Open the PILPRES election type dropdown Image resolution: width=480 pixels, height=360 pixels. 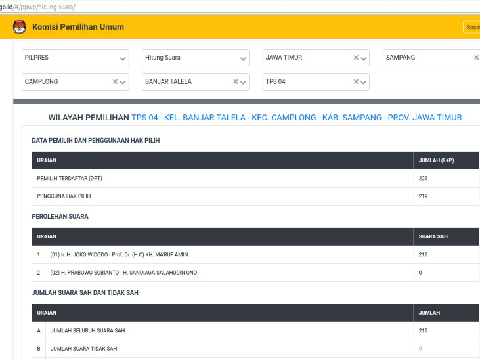[75, 58]
